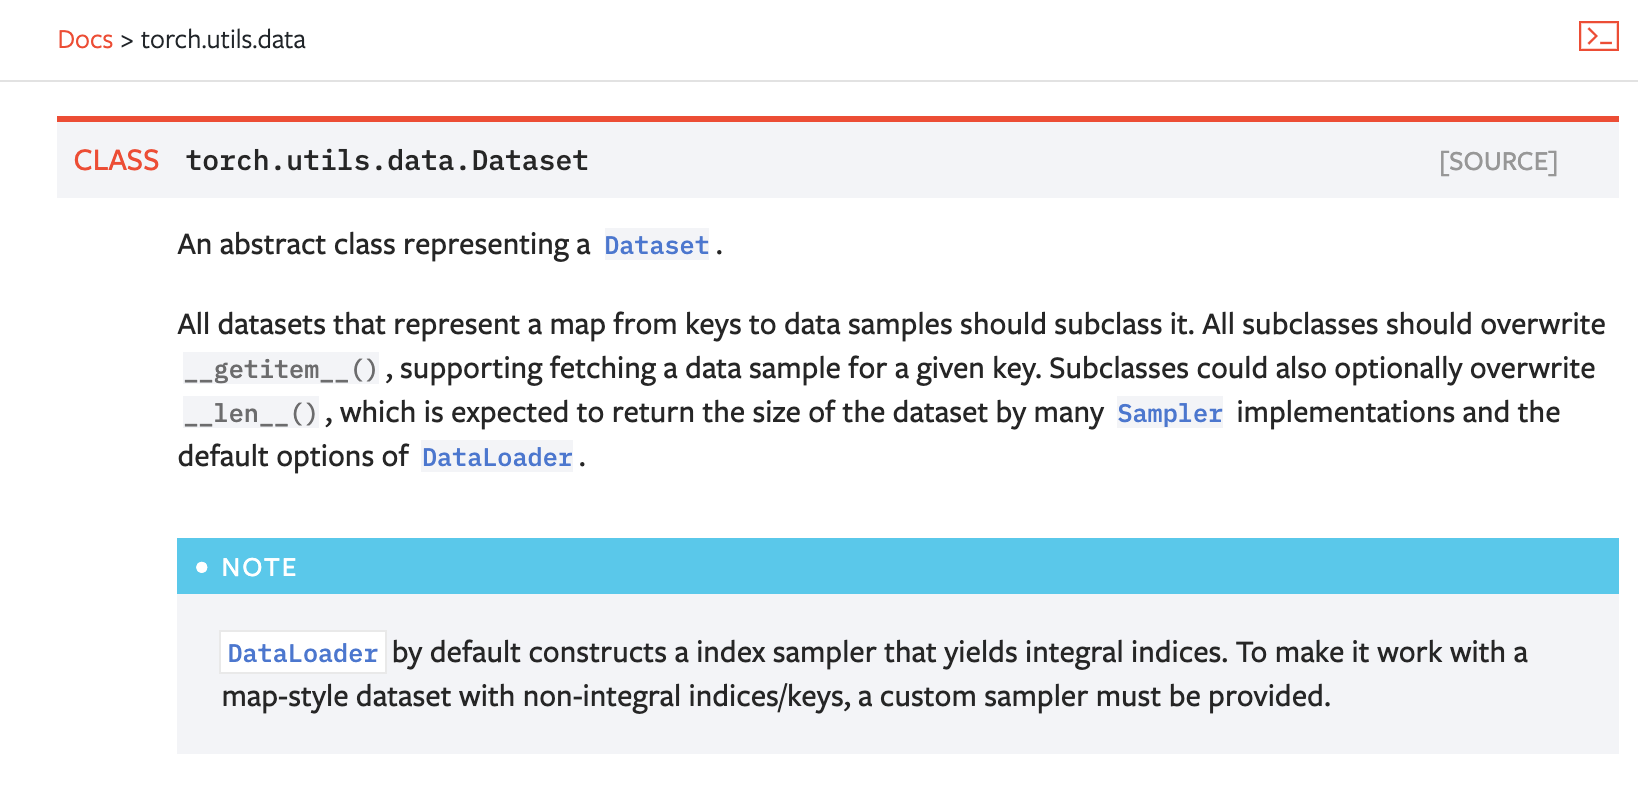Image resolution: width=1638 pixels, height=791 pixels.
Task: Click the paragraph starting "All datasets that represent"
Action: tap(891, 390)
